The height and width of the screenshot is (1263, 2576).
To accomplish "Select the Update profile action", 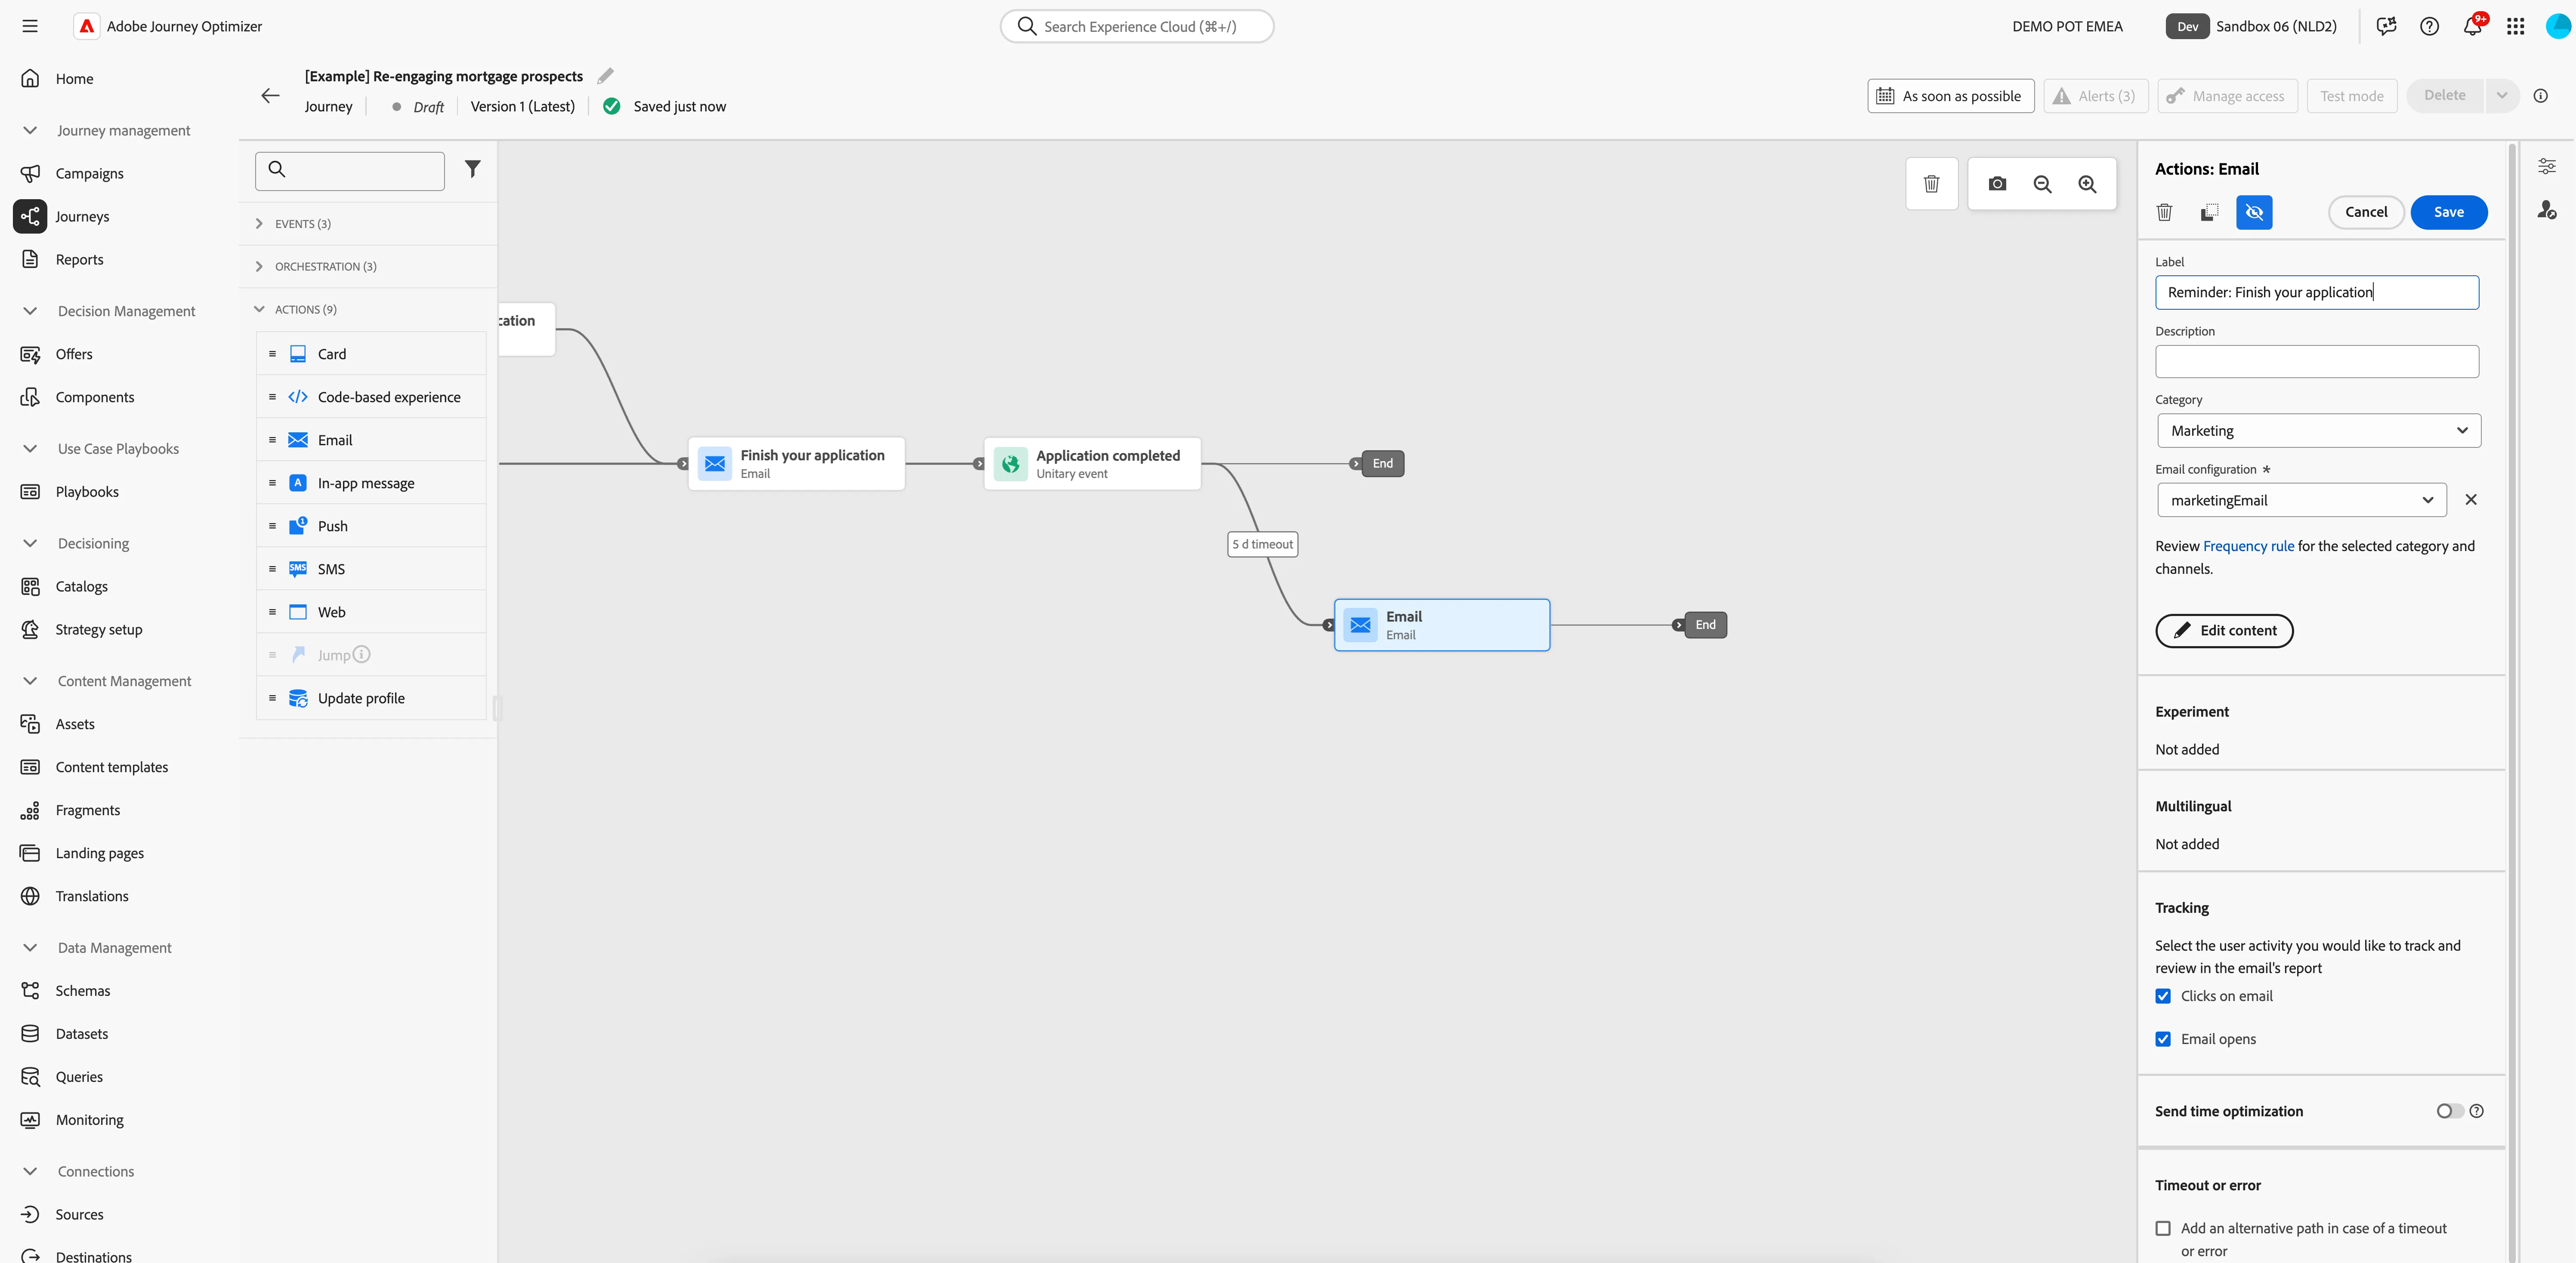I will 371,698.
